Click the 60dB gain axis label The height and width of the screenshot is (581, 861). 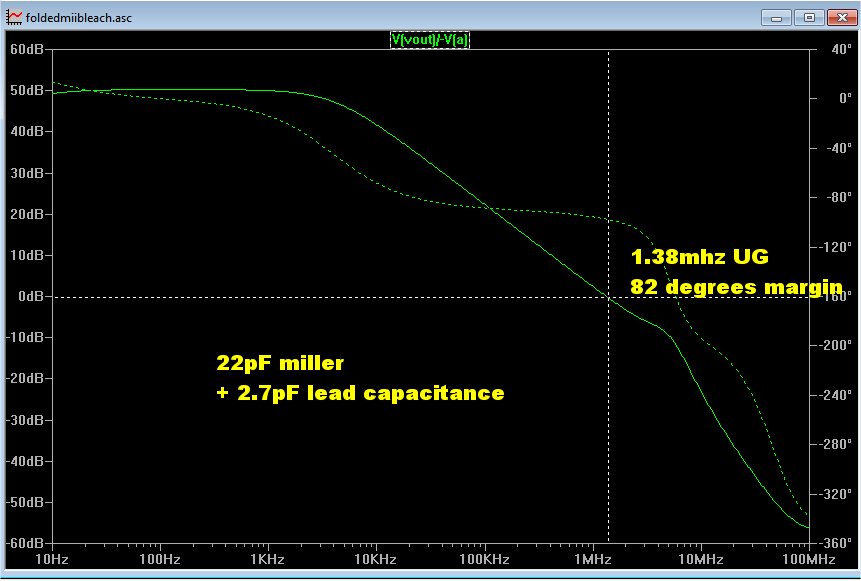click(x=26, y=49)
